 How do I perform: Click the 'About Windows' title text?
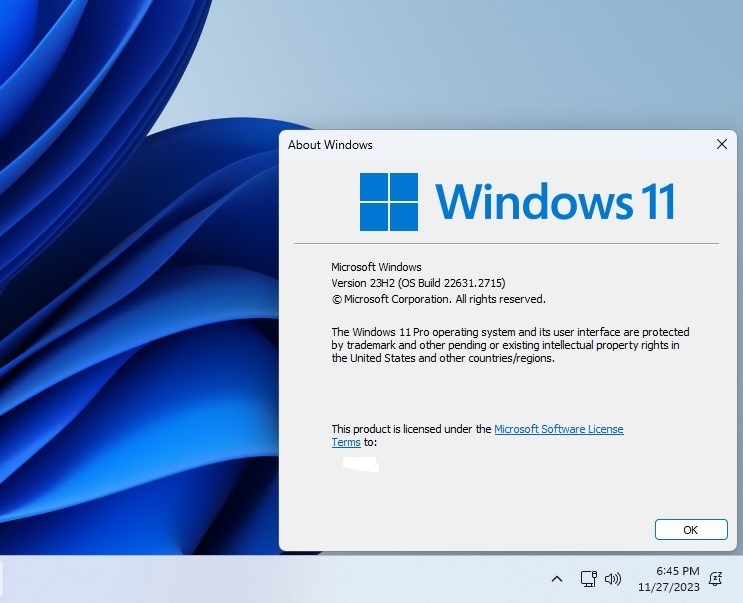[330, 144]
